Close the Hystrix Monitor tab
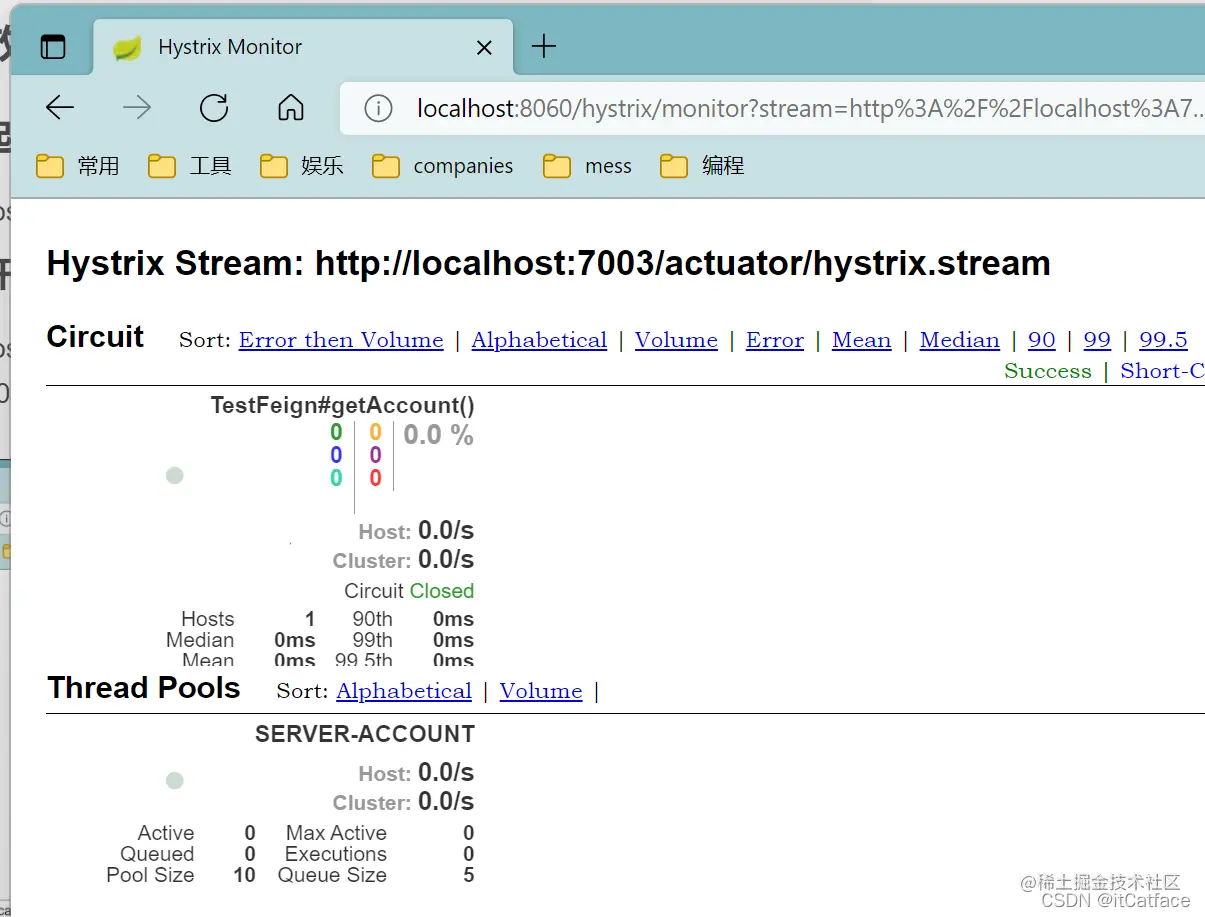The image size is (1205, 917). click(484, 47)
